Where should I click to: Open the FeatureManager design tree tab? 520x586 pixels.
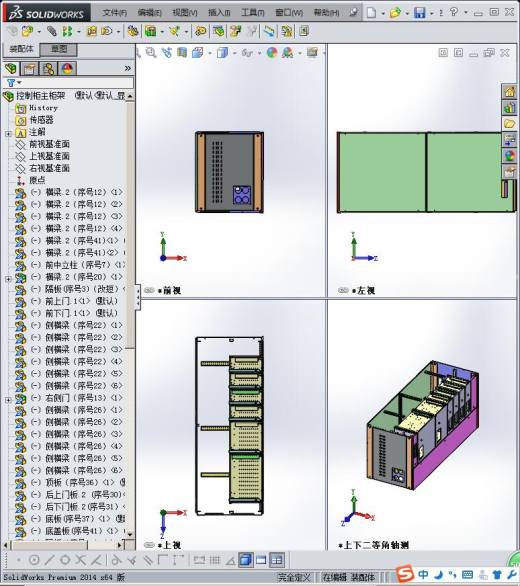click(11, 68)
